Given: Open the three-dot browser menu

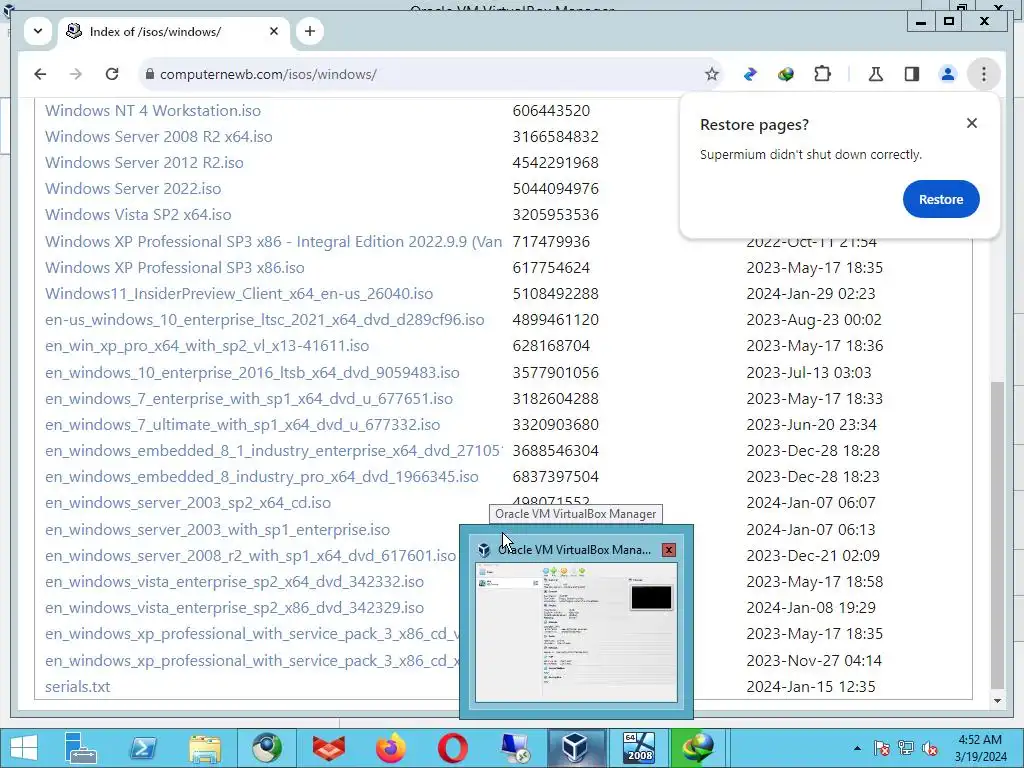Looking at the screenshot, I should click(x=984, y=74).
